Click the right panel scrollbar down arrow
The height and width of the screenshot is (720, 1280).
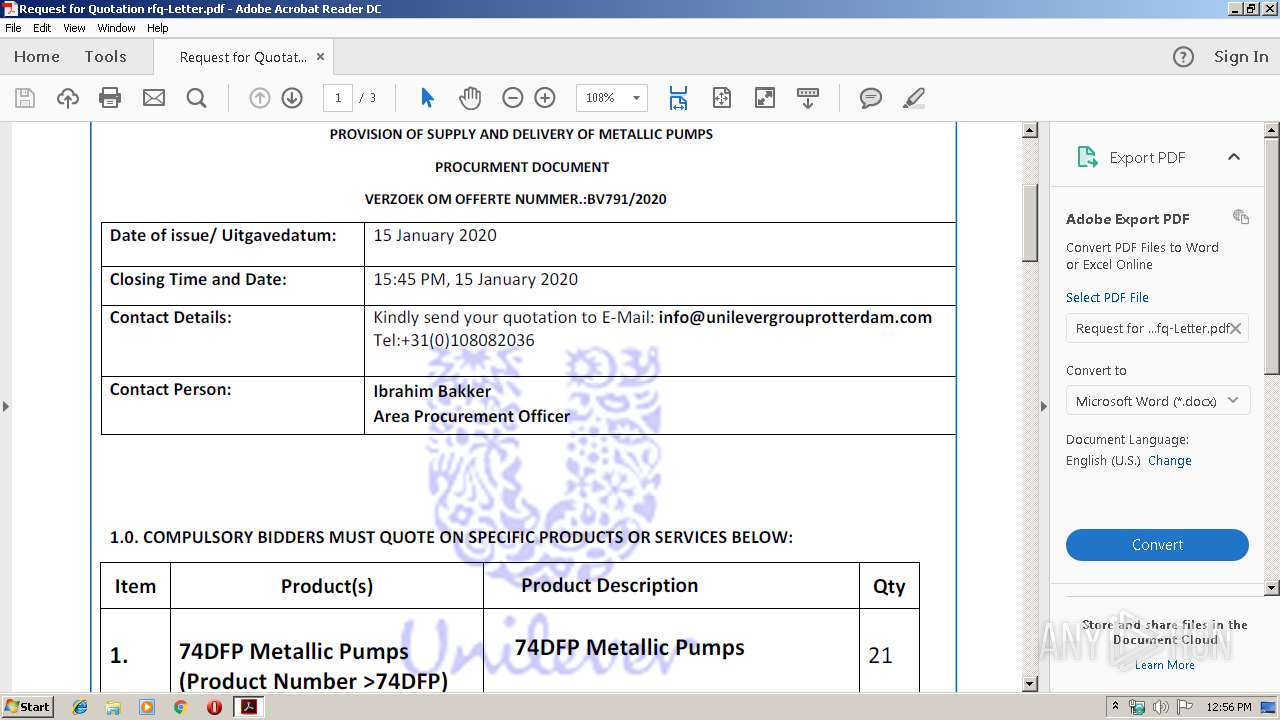[x=1272, y=588]
